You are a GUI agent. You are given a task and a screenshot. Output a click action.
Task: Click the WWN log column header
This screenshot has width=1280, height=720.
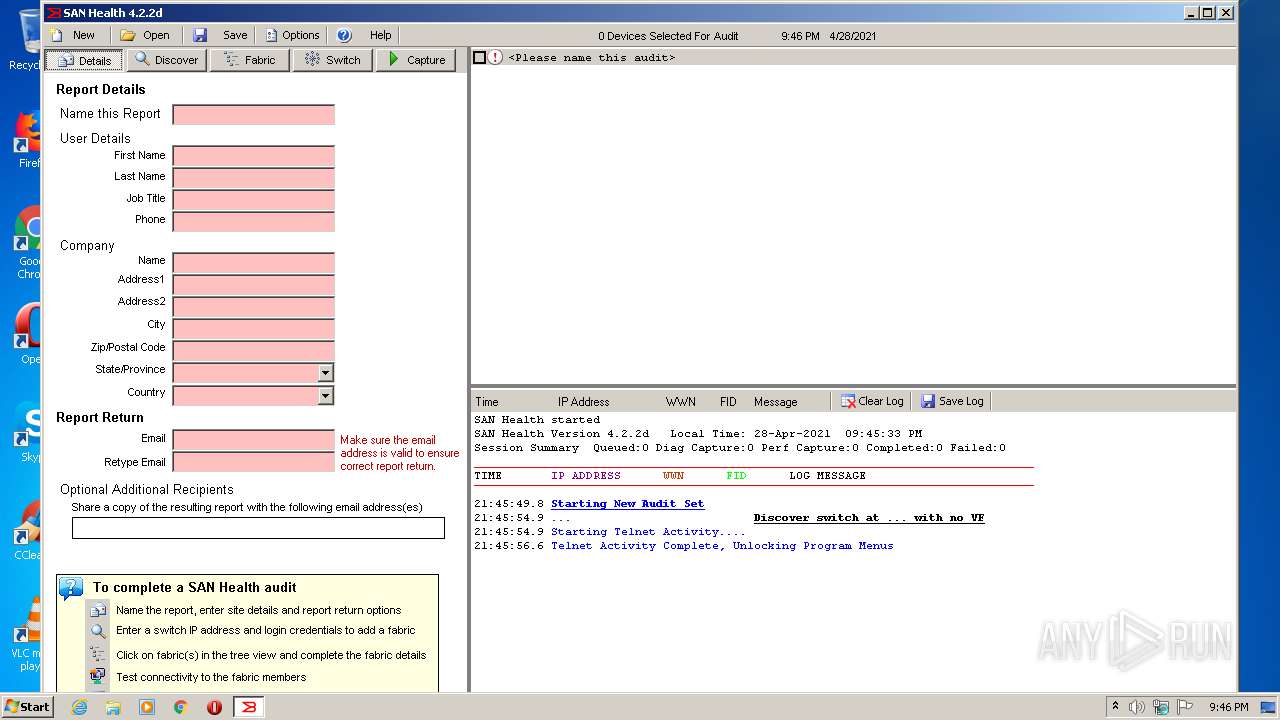coord(681,402)
